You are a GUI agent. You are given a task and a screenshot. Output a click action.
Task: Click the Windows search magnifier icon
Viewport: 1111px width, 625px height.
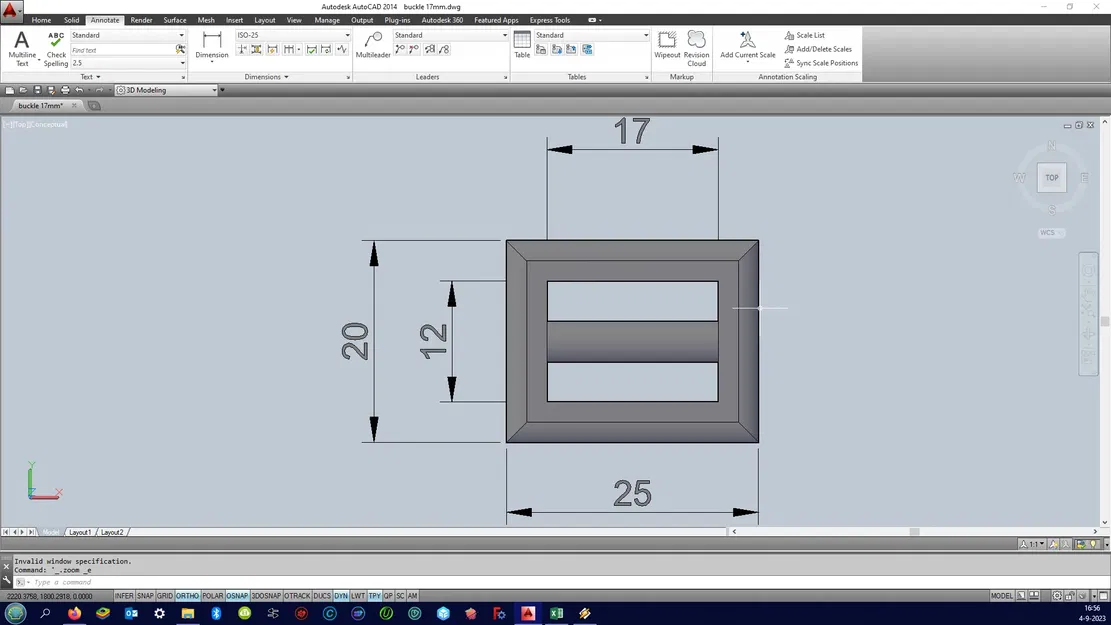tap(45, 613)
